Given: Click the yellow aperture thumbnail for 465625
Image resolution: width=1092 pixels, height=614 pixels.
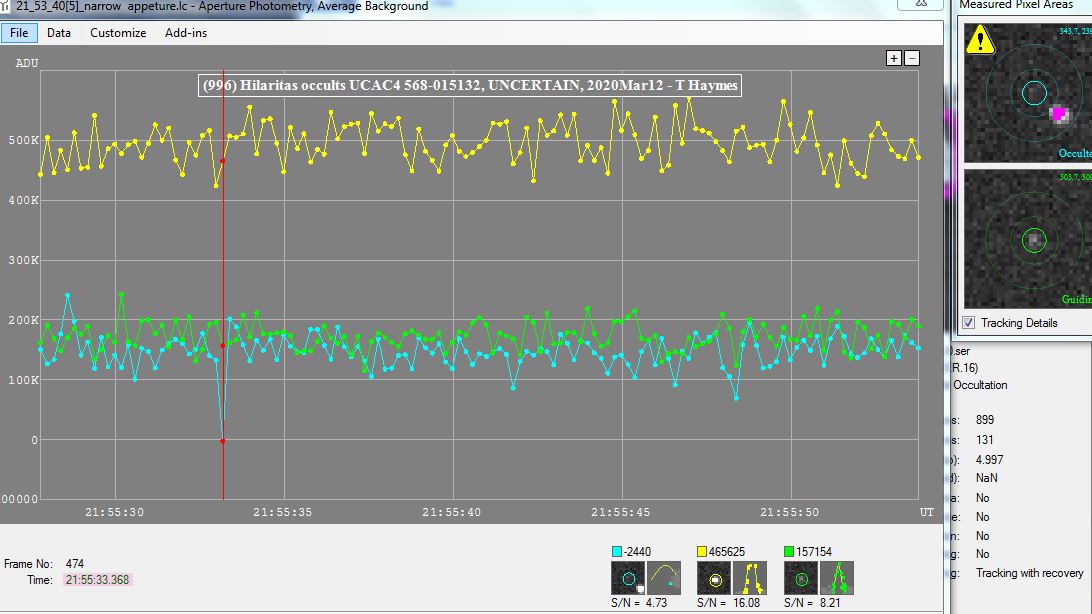Looking at the screenshot, I should (714, 578).
